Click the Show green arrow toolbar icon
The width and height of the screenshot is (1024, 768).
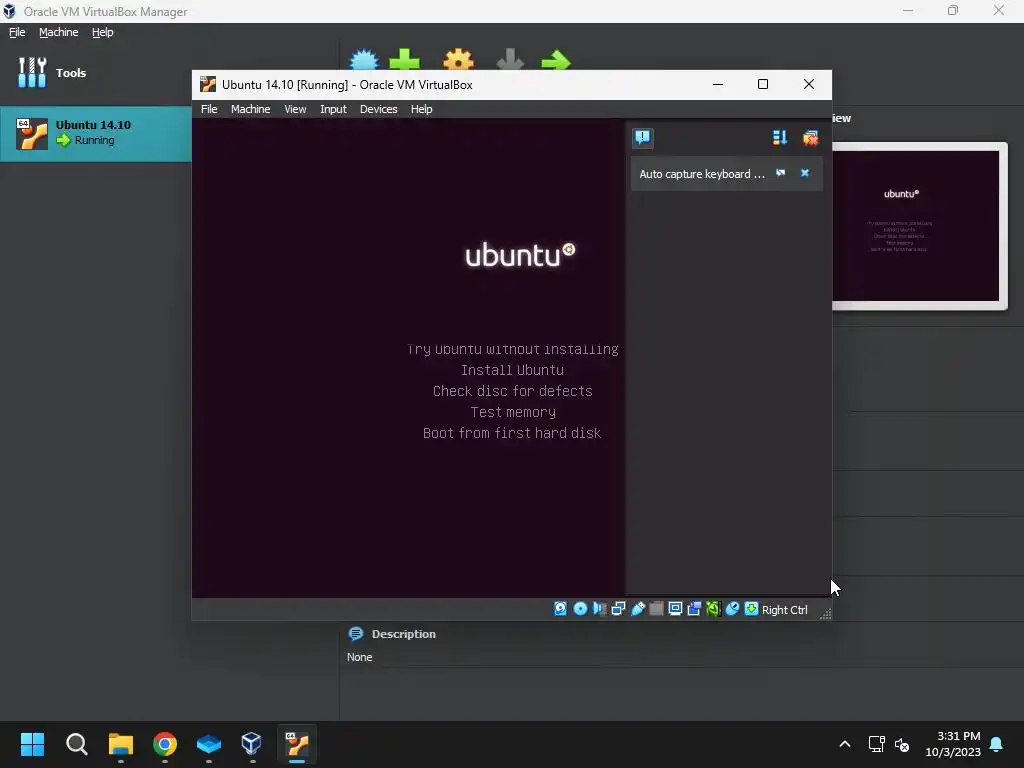(x=556, y=60)
